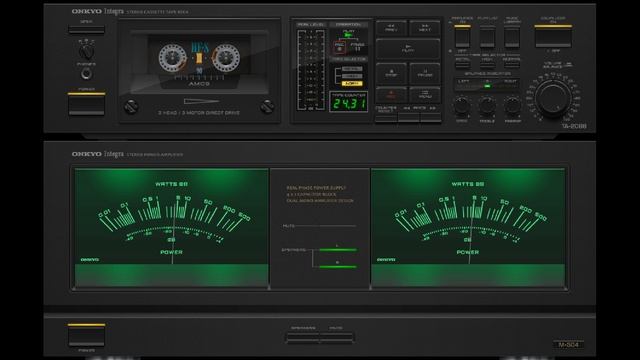Click the Onkyo Integra logo on the amplifier

point(98,154)
